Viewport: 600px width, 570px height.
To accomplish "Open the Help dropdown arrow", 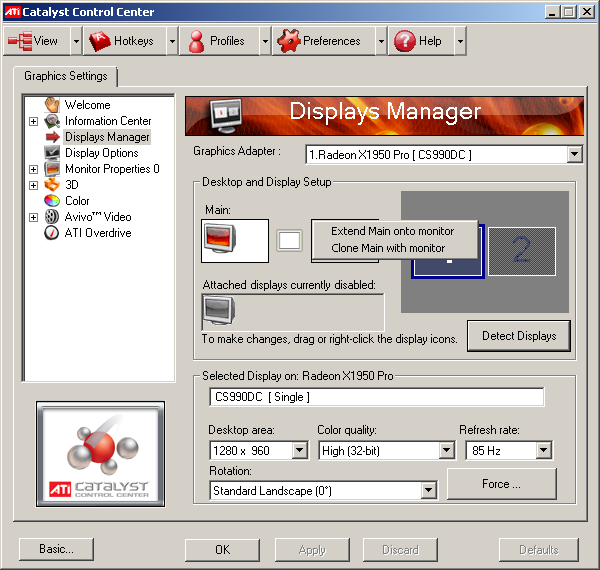I will click(x=460, y=41).
